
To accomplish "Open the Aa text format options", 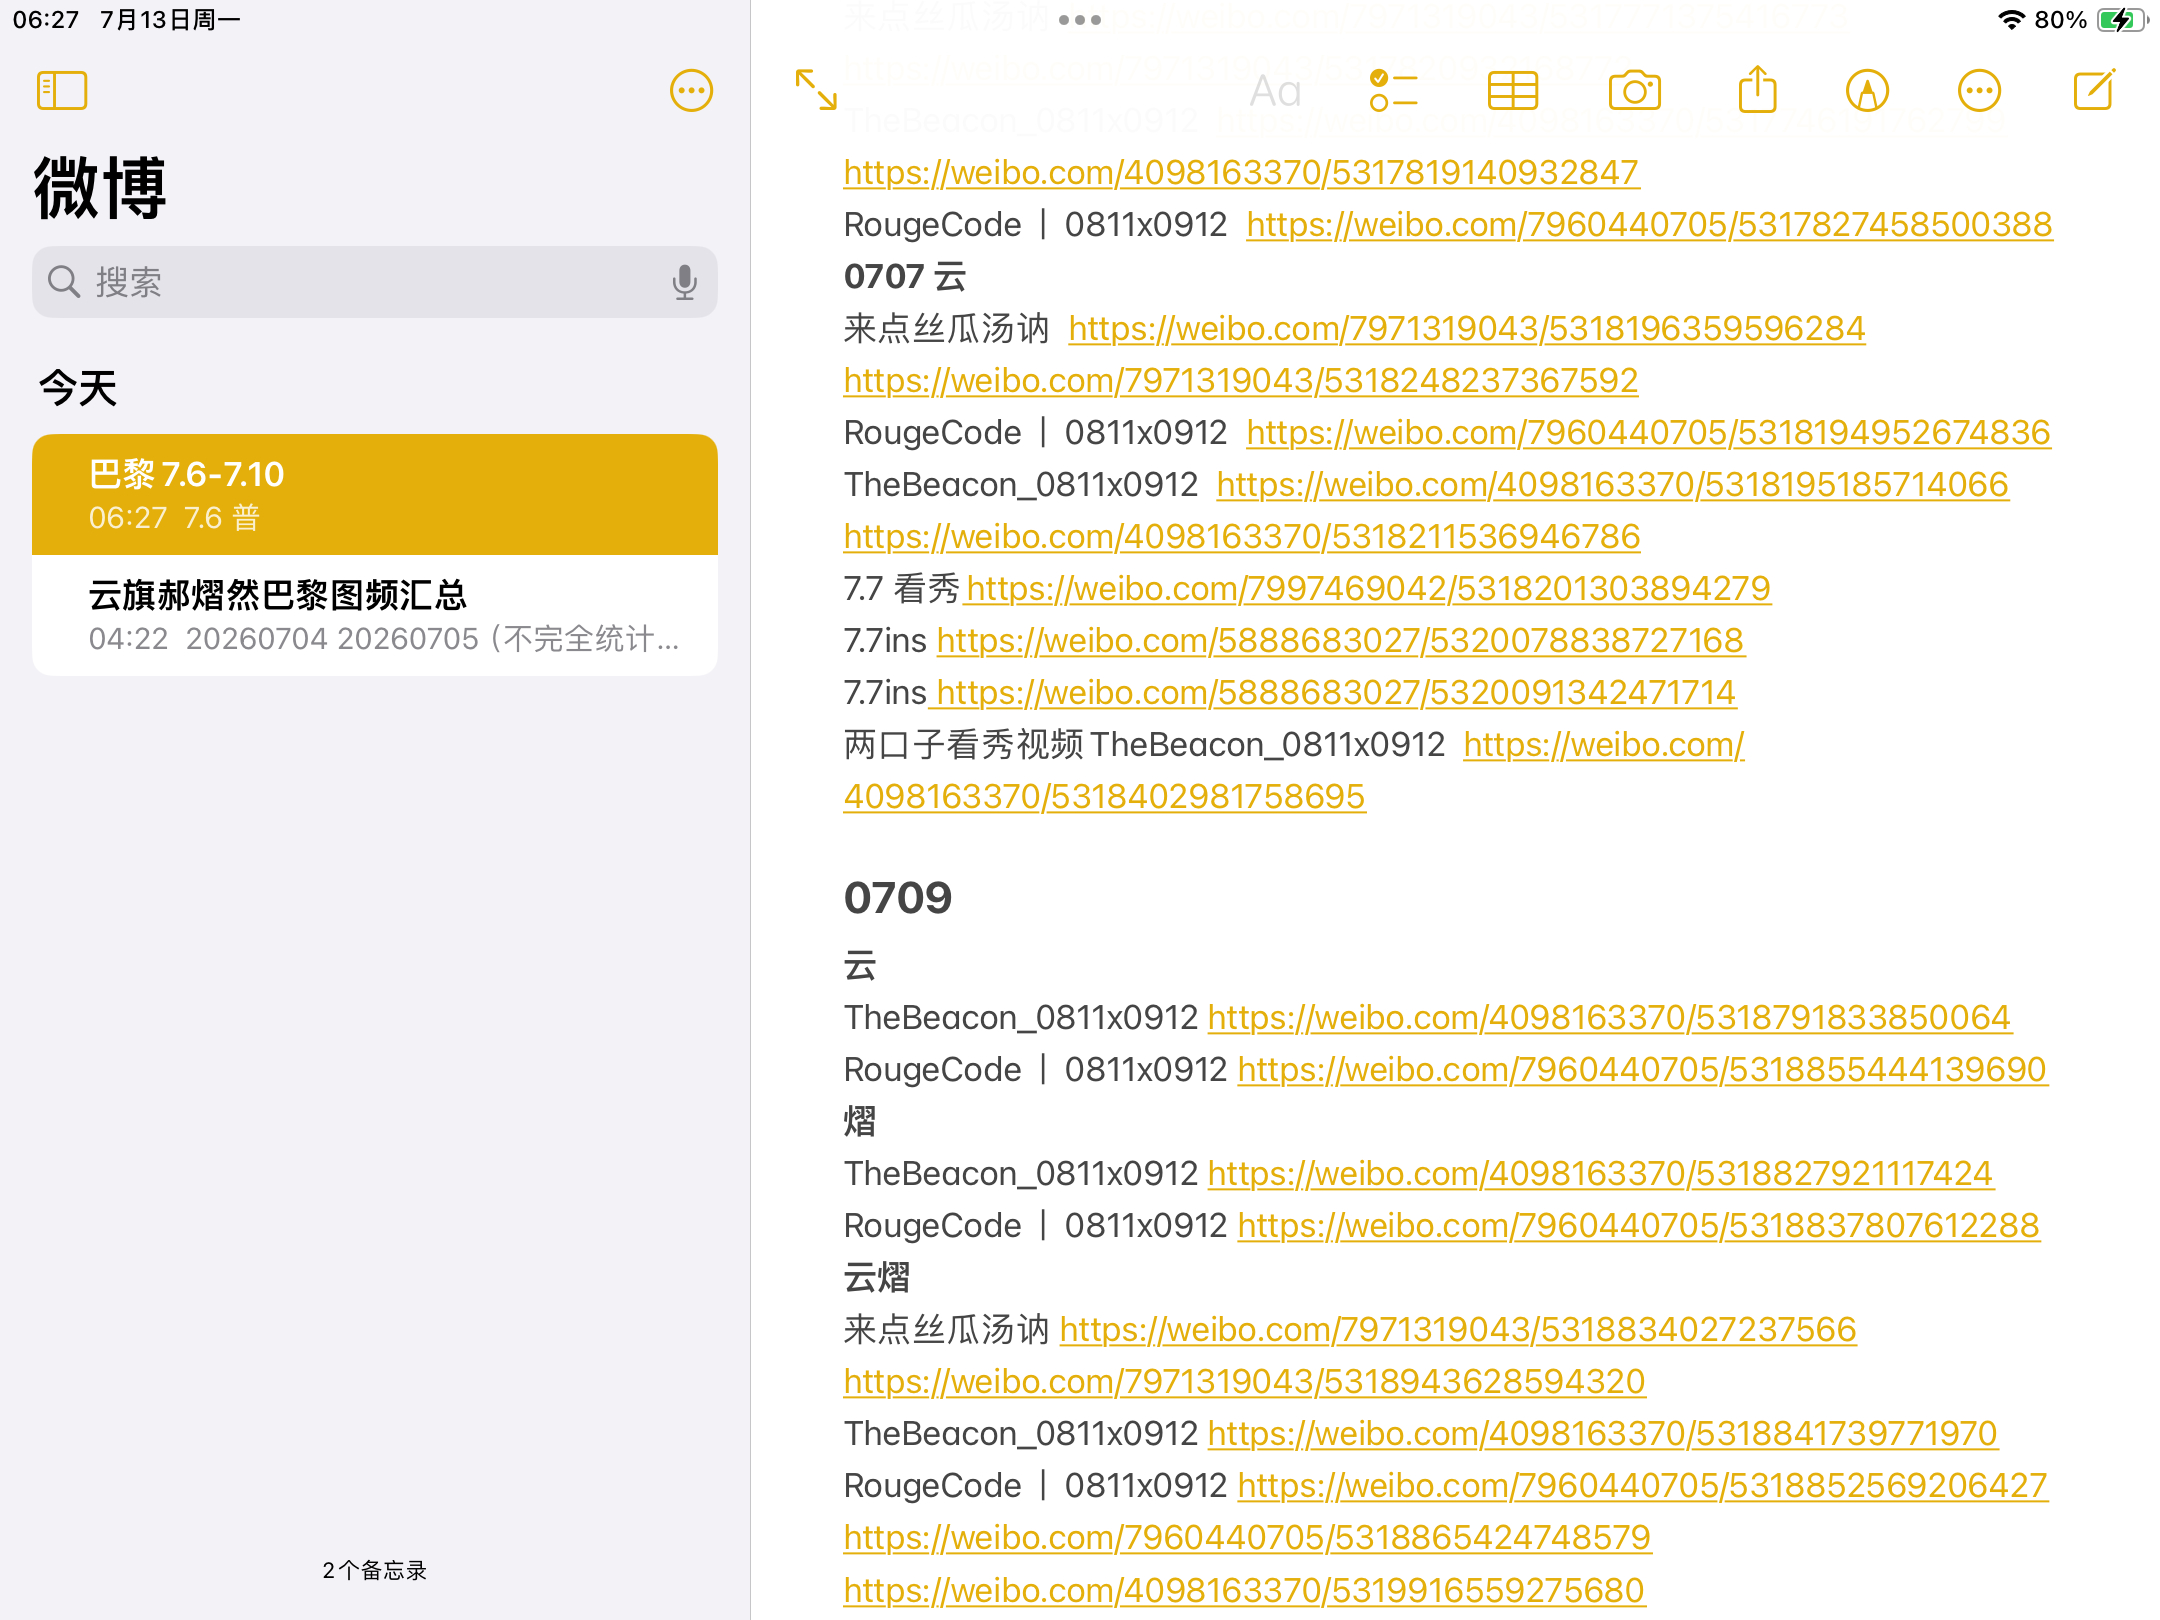I will (1275, 91).
